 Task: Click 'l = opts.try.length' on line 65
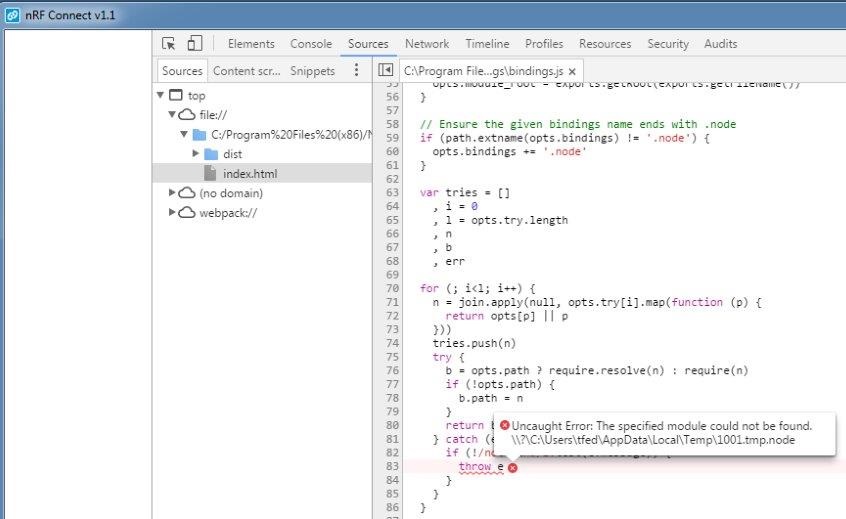[x=507, y=220]
